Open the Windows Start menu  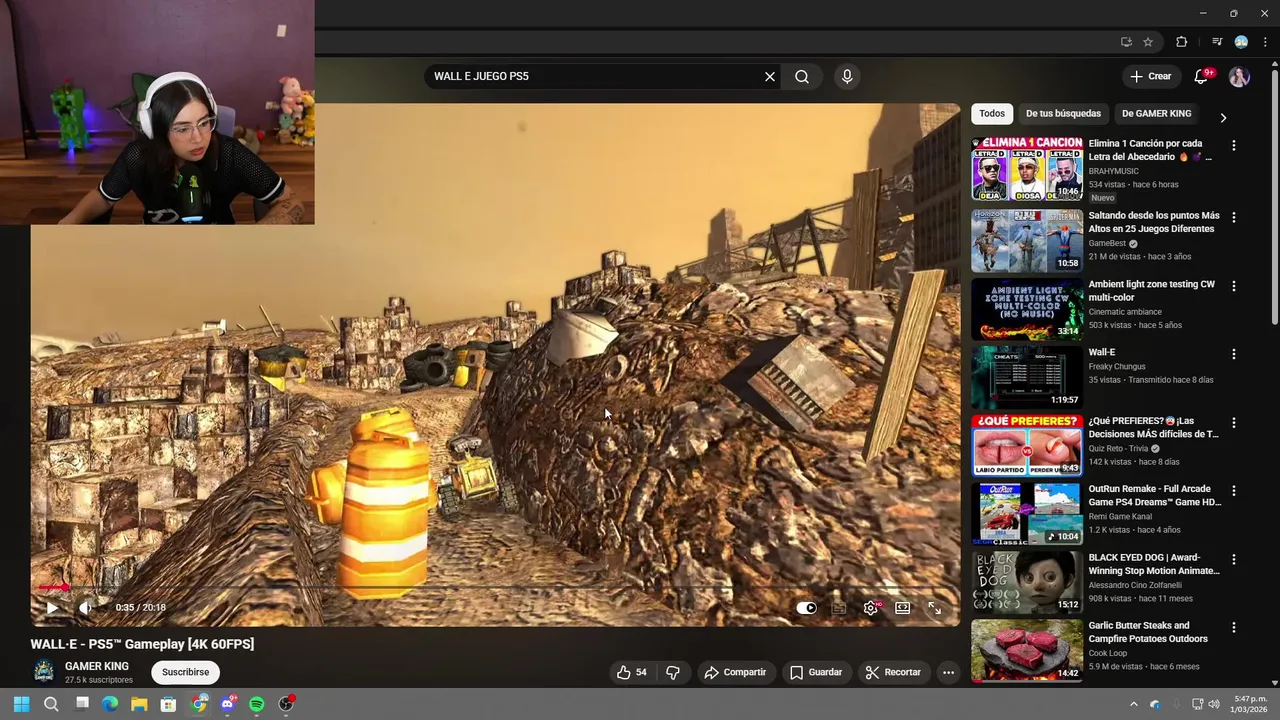[x=21, y=704]
